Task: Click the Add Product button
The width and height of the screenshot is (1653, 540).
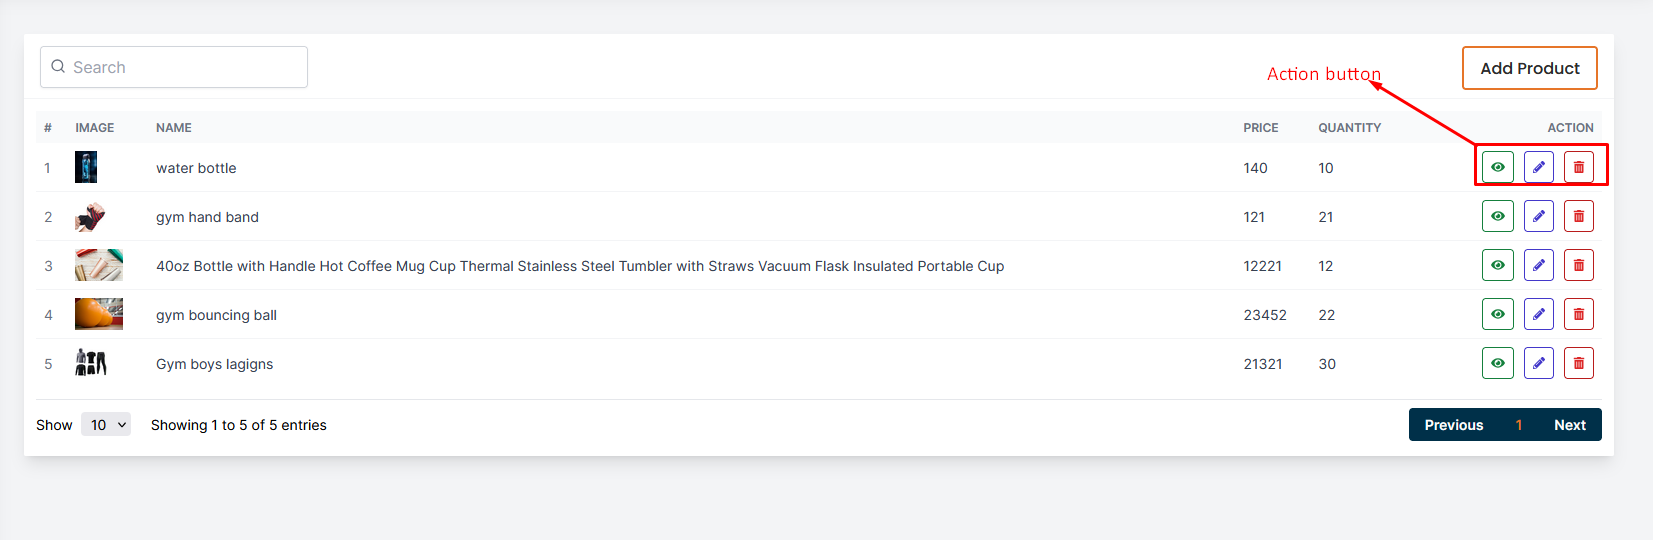Action: [1529, 68]
